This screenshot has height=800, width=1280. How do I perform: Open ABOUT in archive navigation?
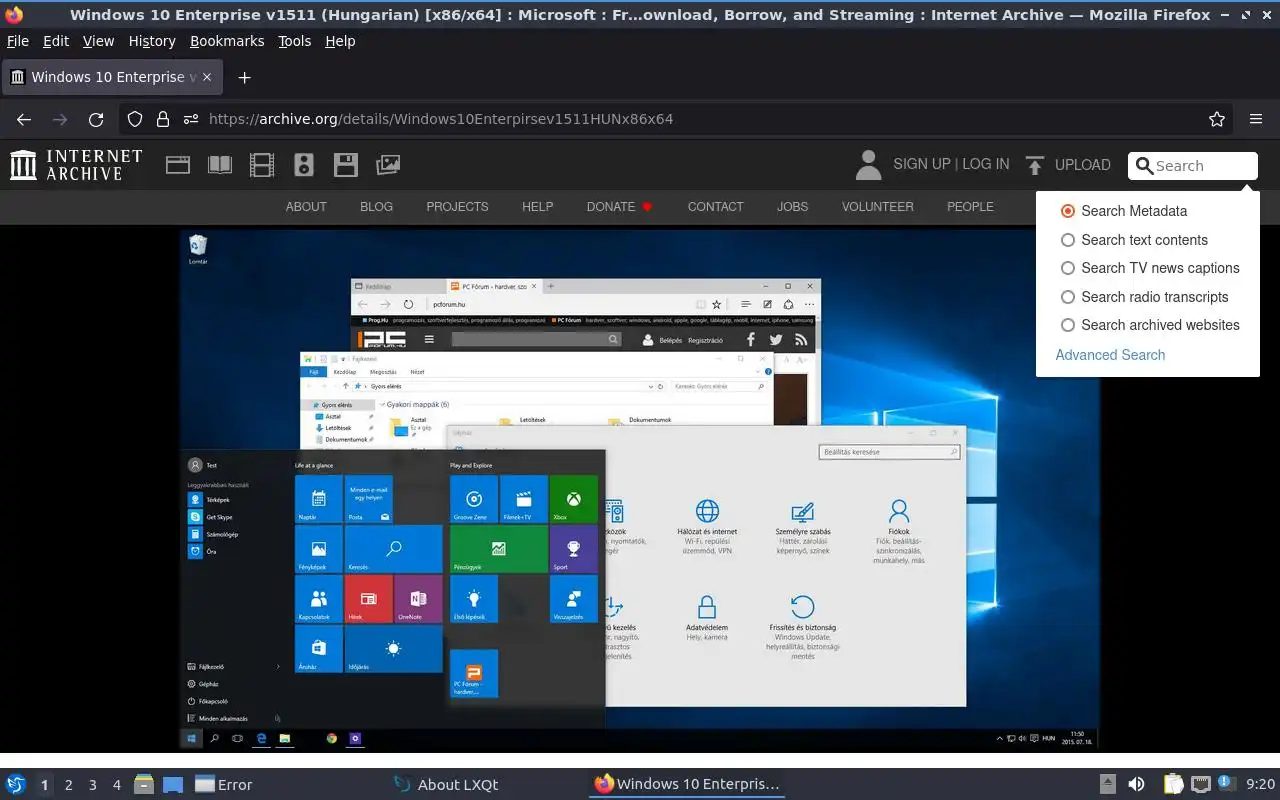tap(306, 207)
